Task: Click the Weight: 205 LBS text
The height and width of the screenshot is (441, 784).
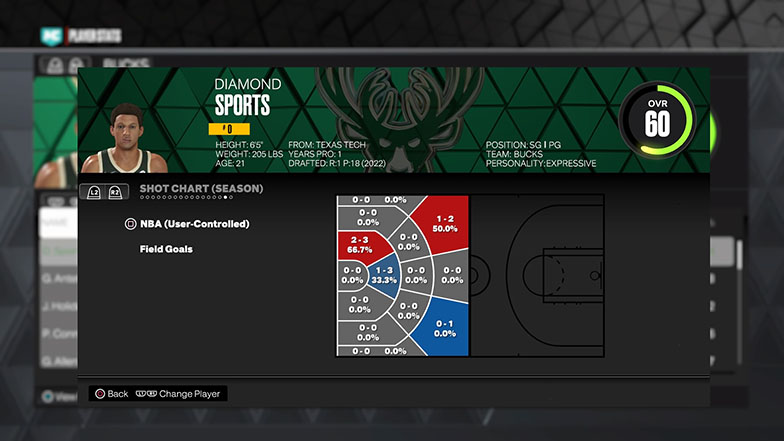Action: tap(249, 154)
